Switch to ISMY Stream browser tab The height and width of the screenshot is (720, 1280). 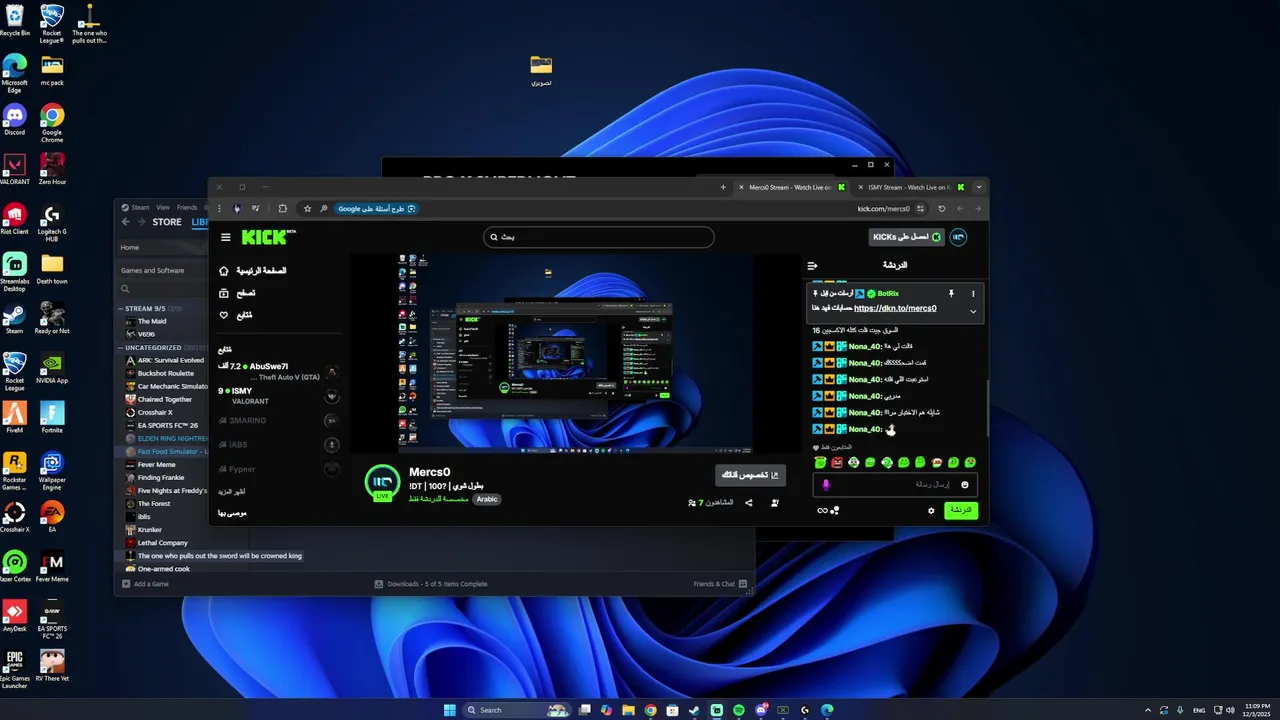click(x=909, y=187)
